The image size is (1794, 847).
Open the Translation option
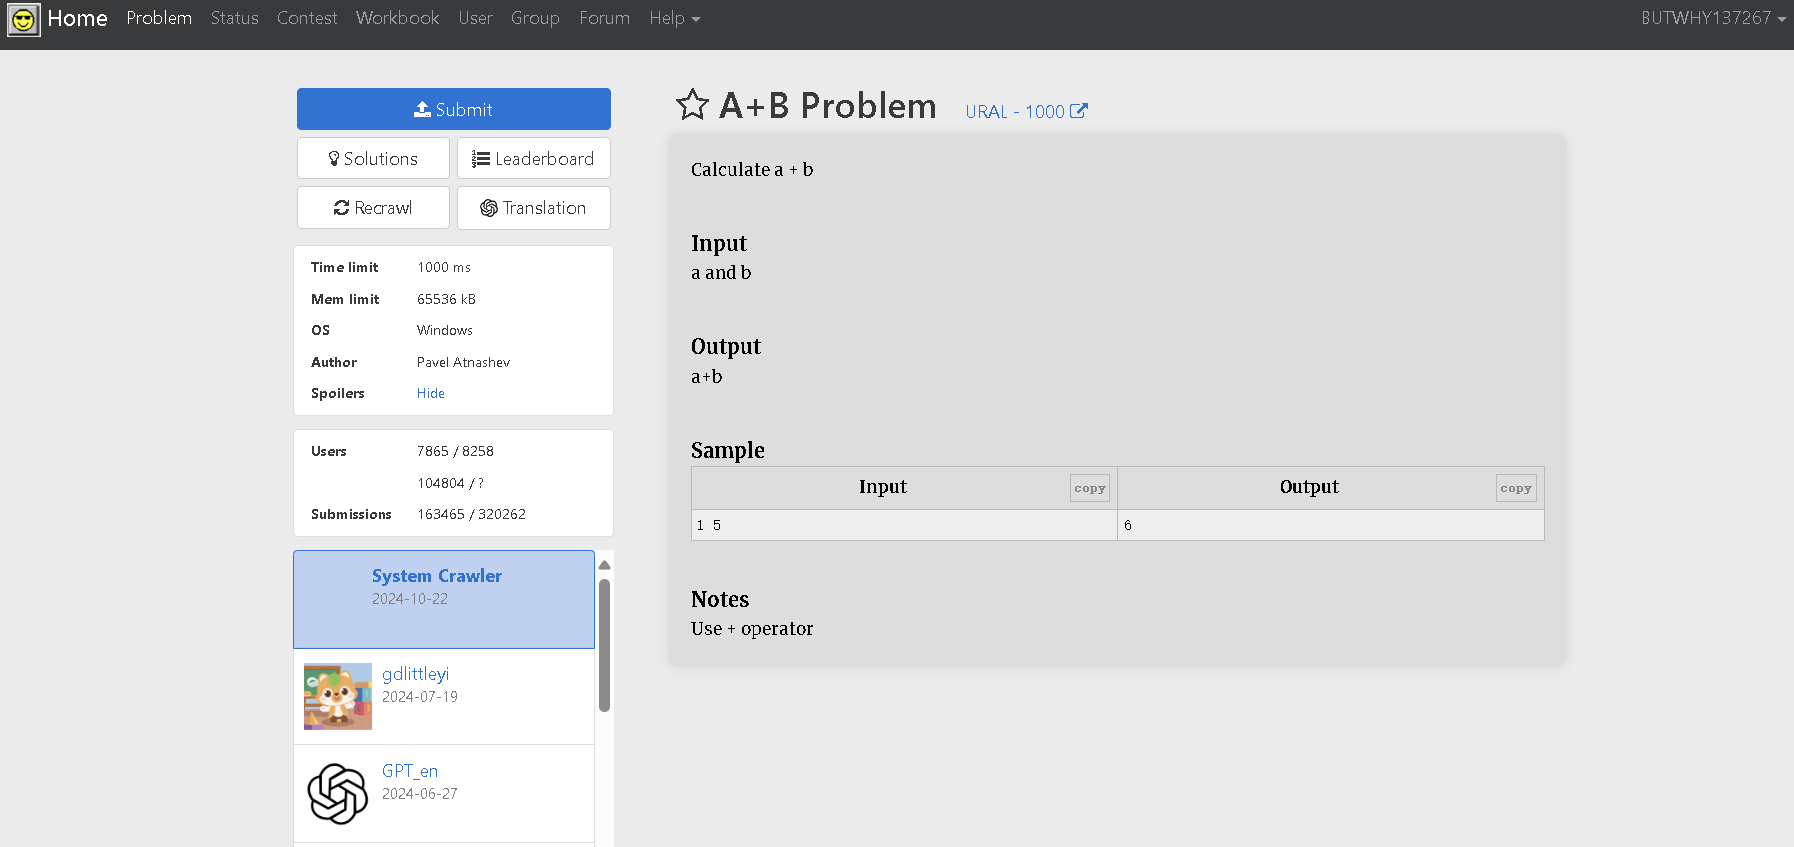point(533,208)
